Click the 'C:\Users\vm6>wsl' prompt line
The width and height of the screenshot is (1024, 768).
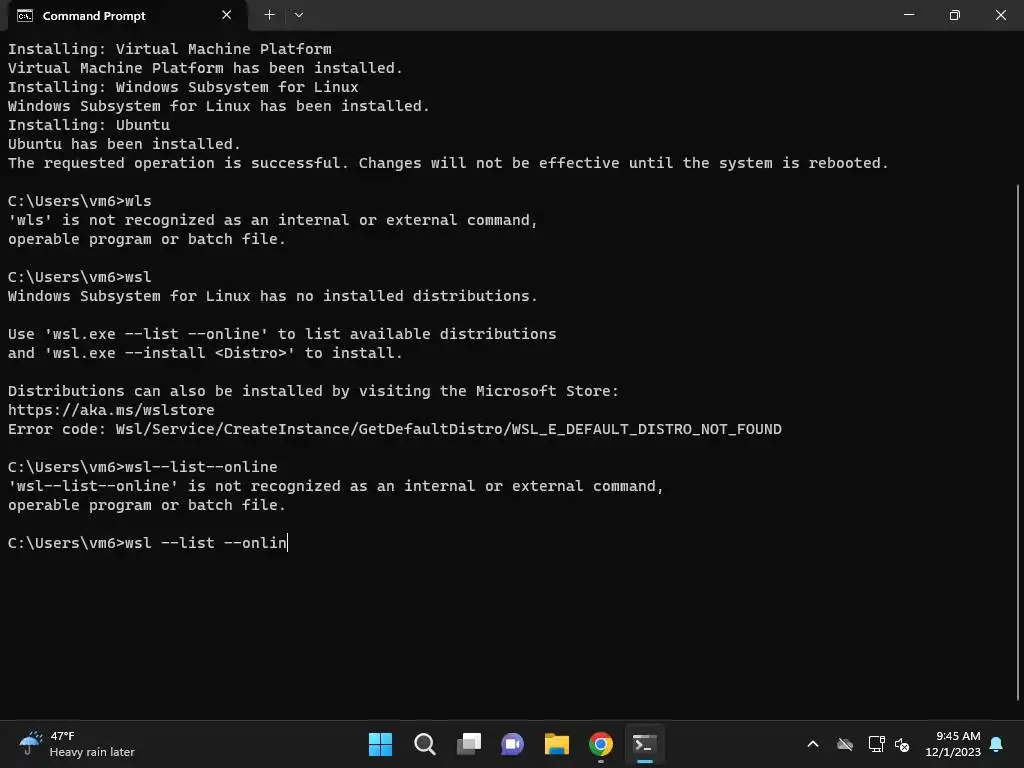coord(80,277)
